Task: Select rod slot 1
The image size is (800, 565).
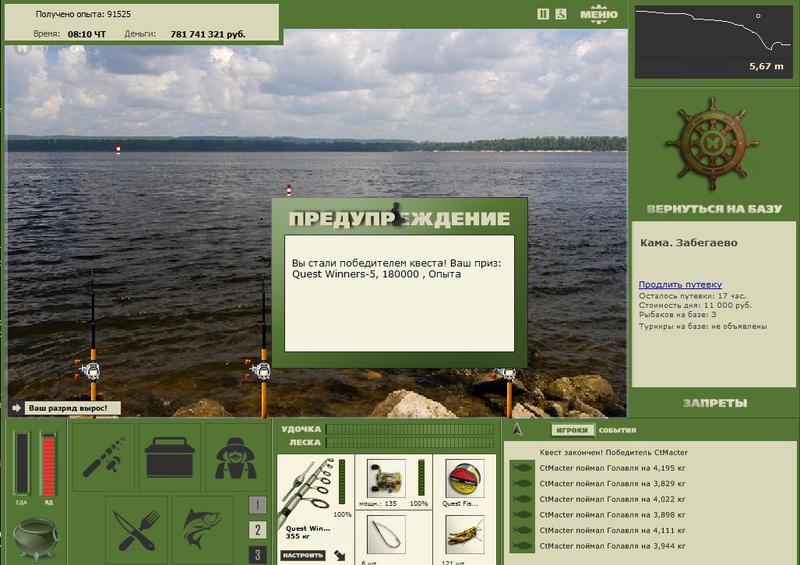Action: coord(257,505)
